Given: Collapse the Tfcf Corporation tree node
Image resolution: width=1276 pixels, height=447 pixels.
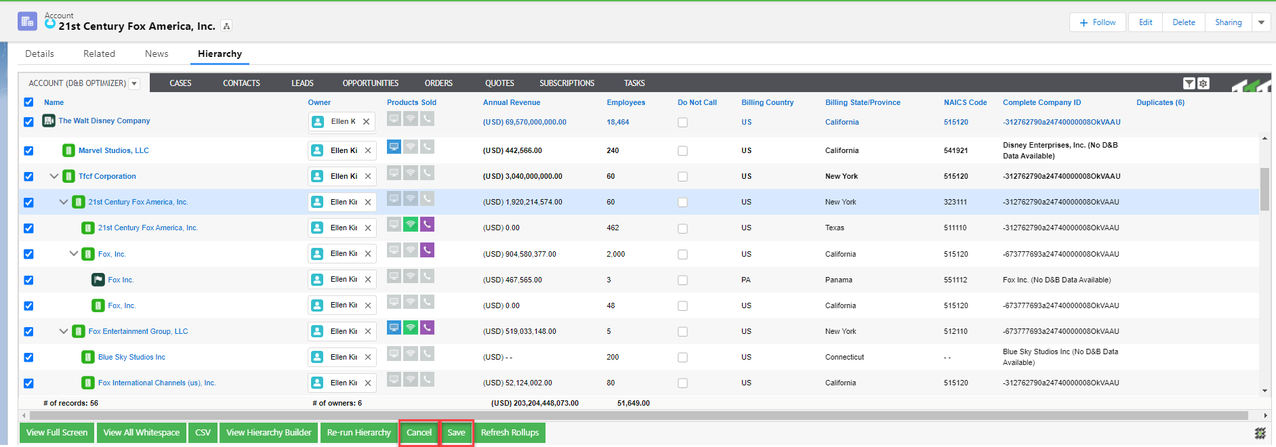Looking at the screenshot, I should pos(54,176).
